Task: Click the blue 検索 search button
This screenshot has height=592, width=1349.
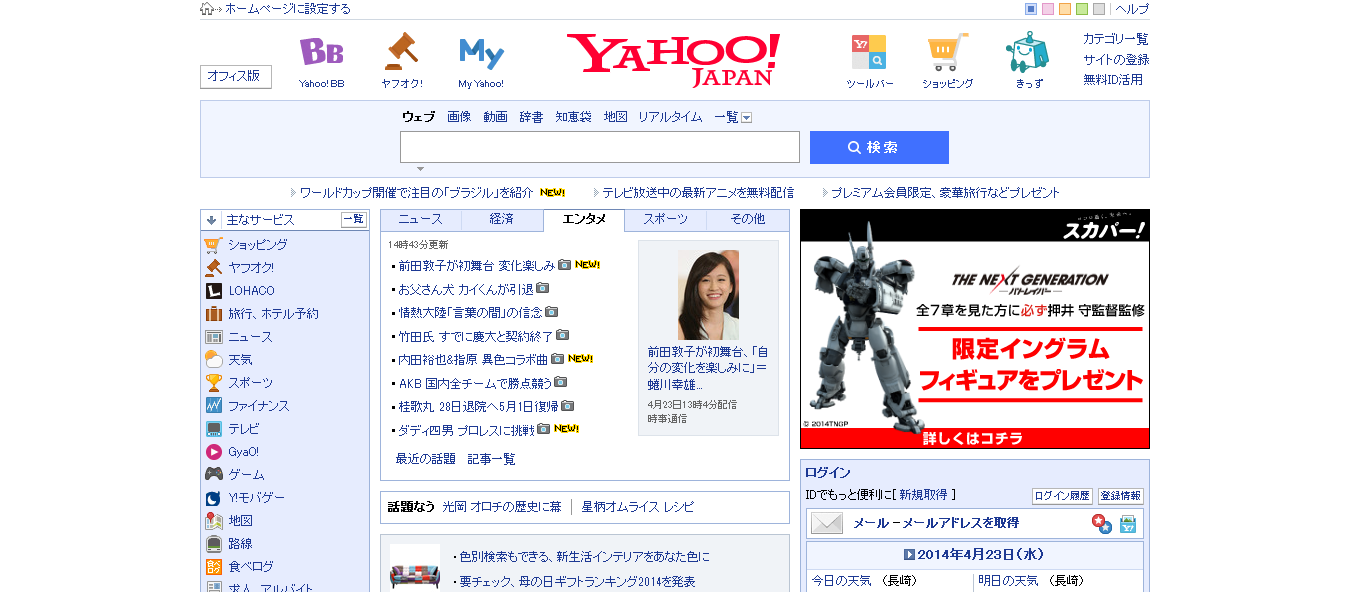Action: 879,147
